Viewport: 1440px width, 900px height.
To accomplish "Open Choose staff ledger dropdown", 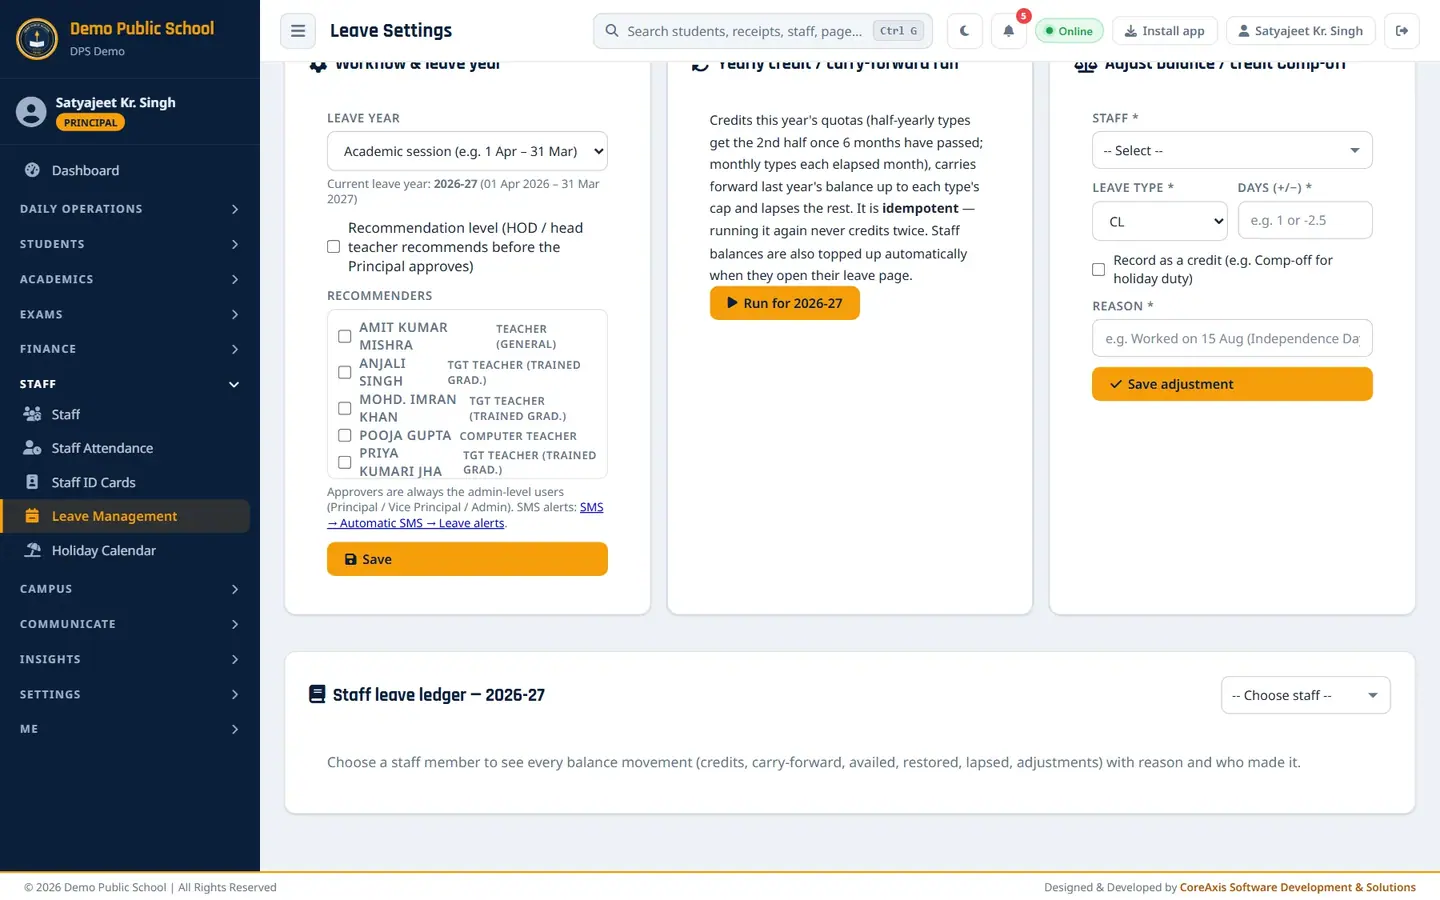I will [x=1306, y=695].
